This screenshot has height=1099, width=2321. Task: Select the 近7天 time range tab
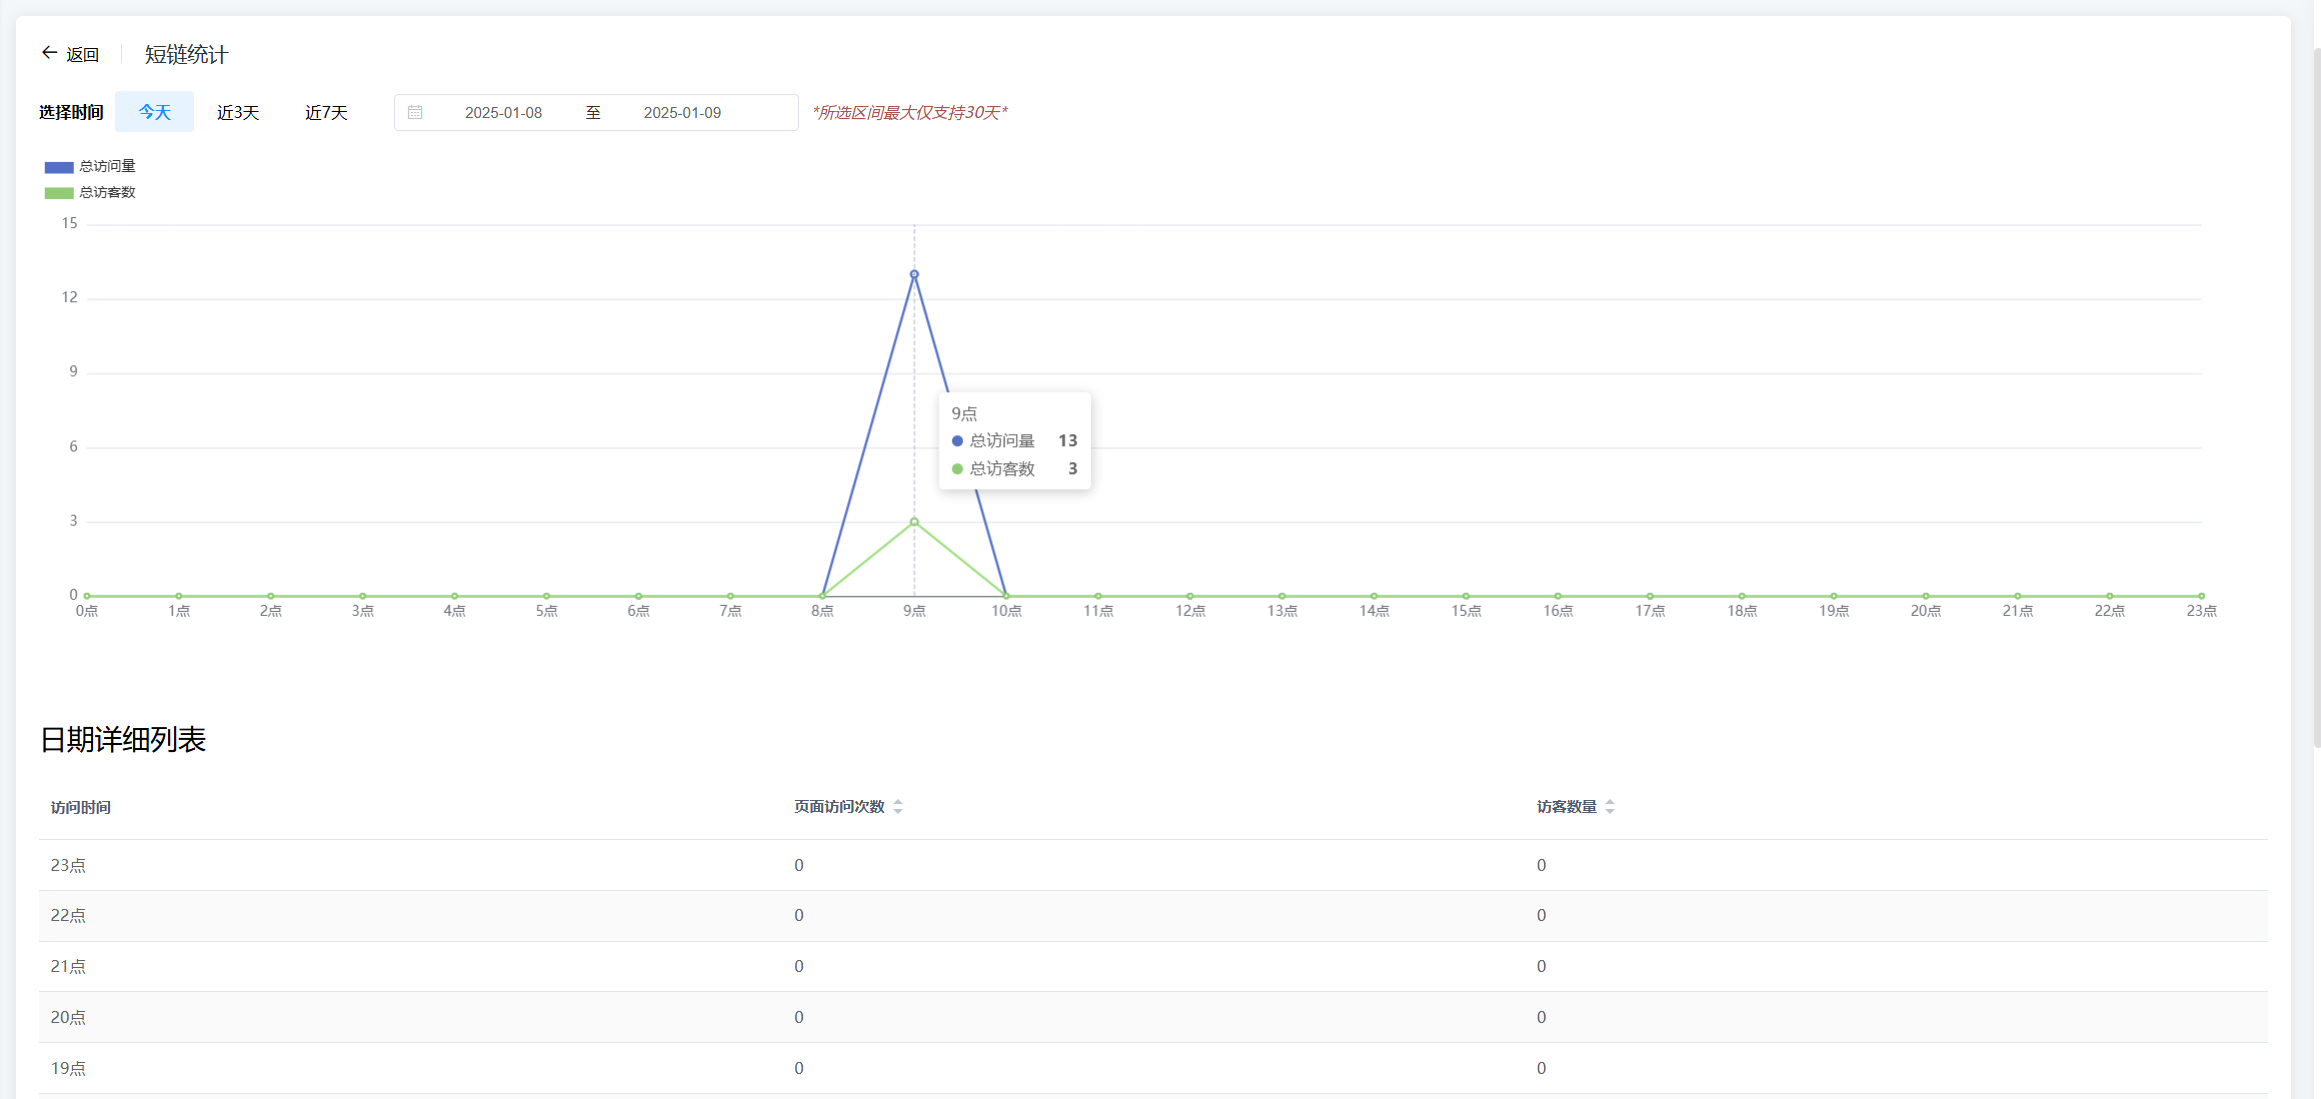pyautogui.click(x=326, y=112)
